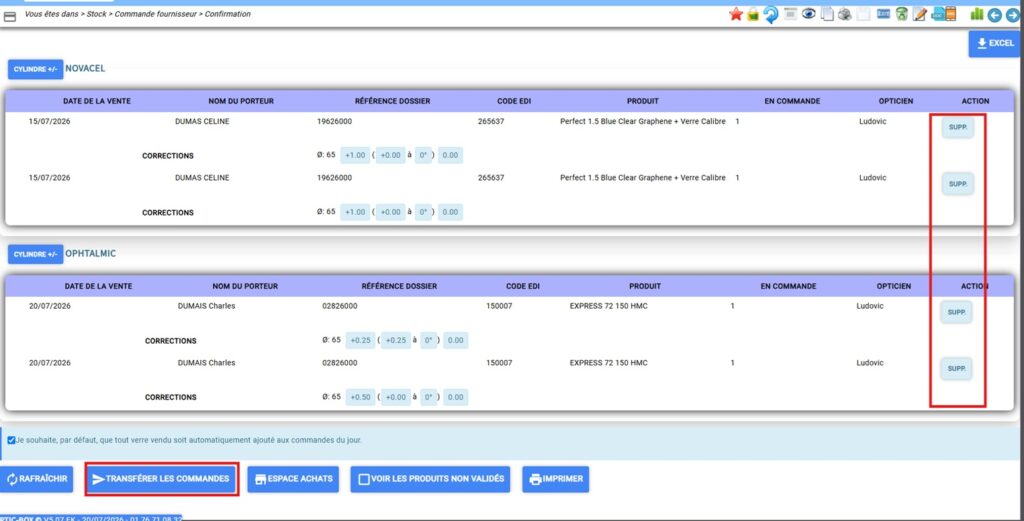1024x521 pixels.
Task: Click the copy pages icon
Action: 827,14
